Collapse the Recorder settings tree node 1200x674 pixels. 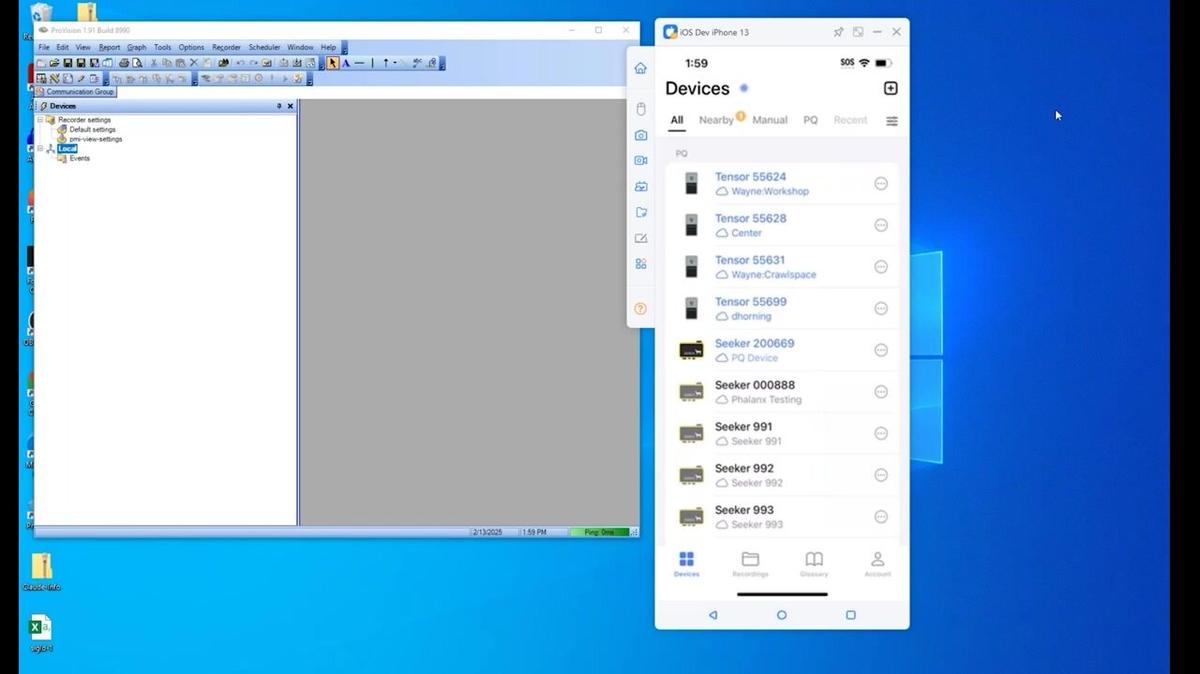pyautogui.click(x=40, y=120)
